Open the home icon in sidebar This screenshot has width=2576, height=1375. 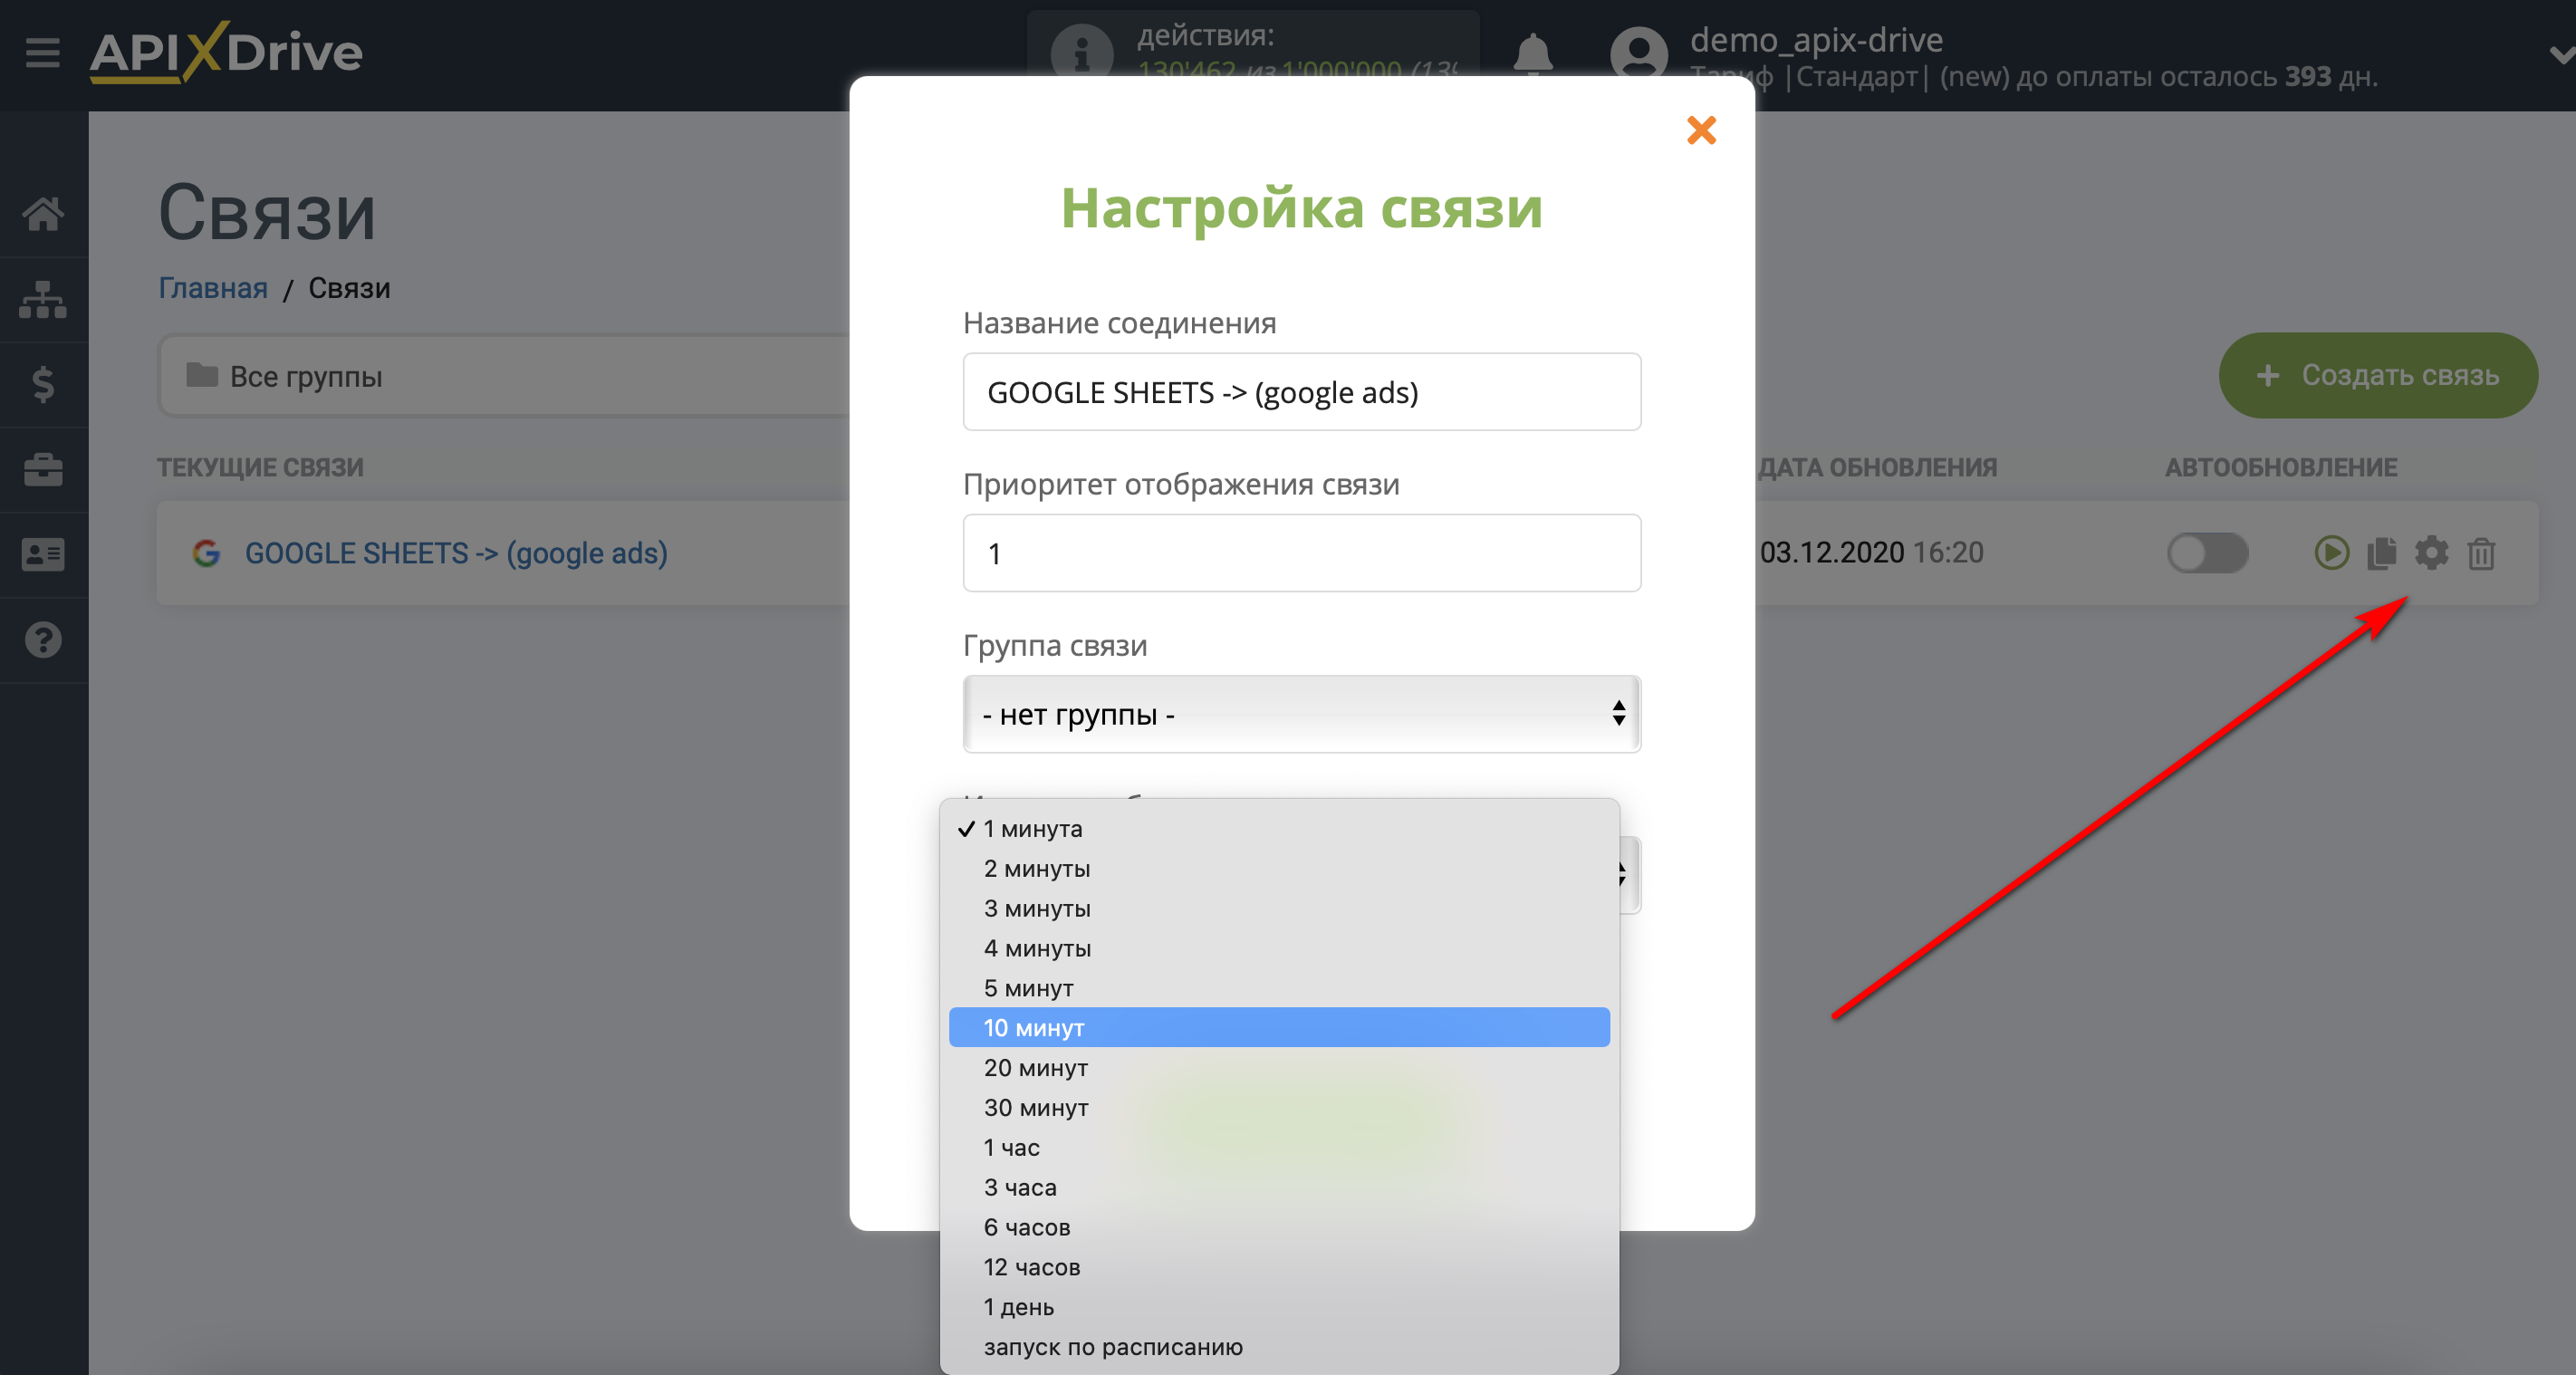coord(43,213)
